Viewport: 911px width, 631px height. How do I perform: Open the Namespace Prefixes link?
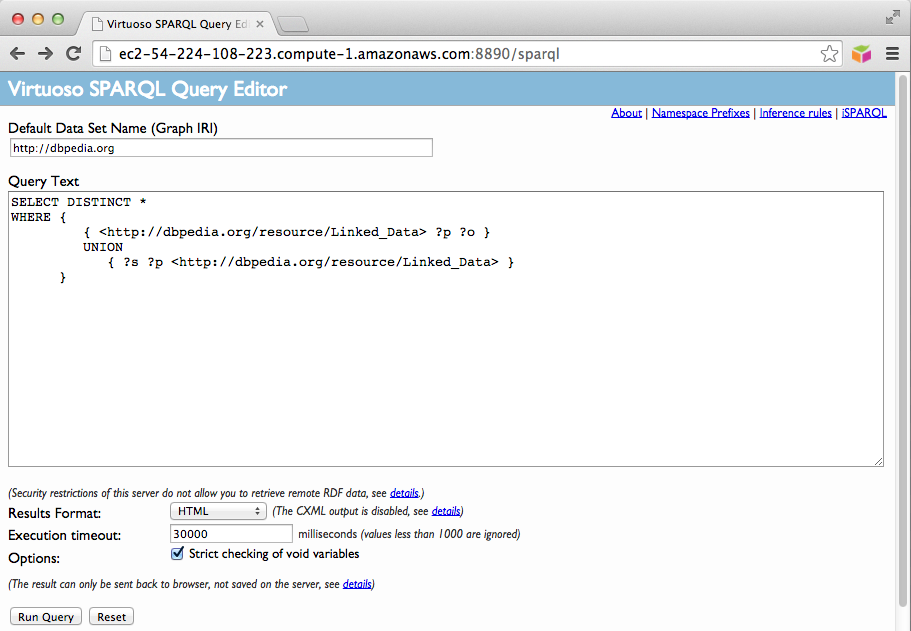700,113
